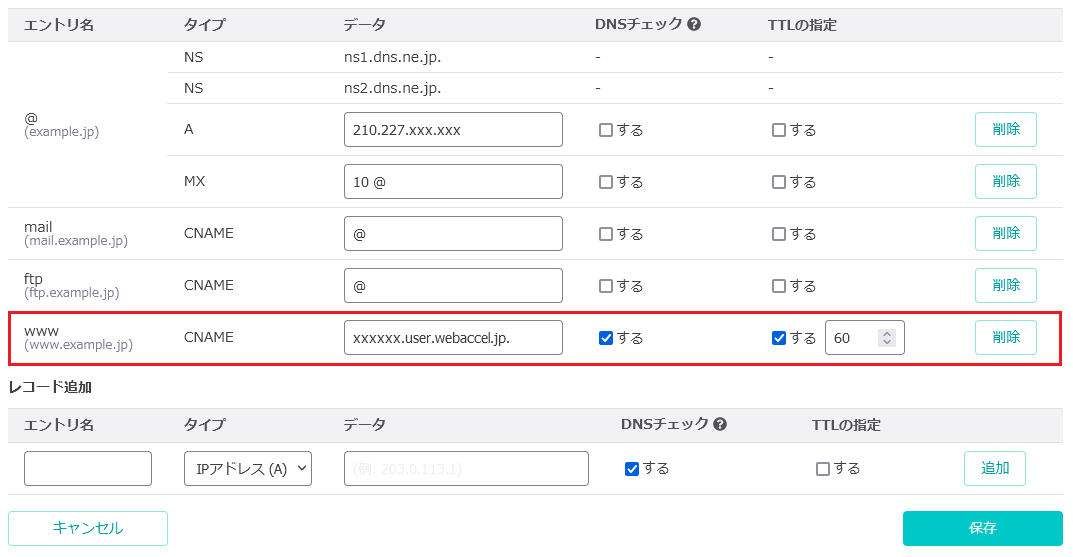This screenshot has height=557, width=1073.
Task: Open the DNSチェック help icon in the レコード追加 section
Action: point(720,424)
